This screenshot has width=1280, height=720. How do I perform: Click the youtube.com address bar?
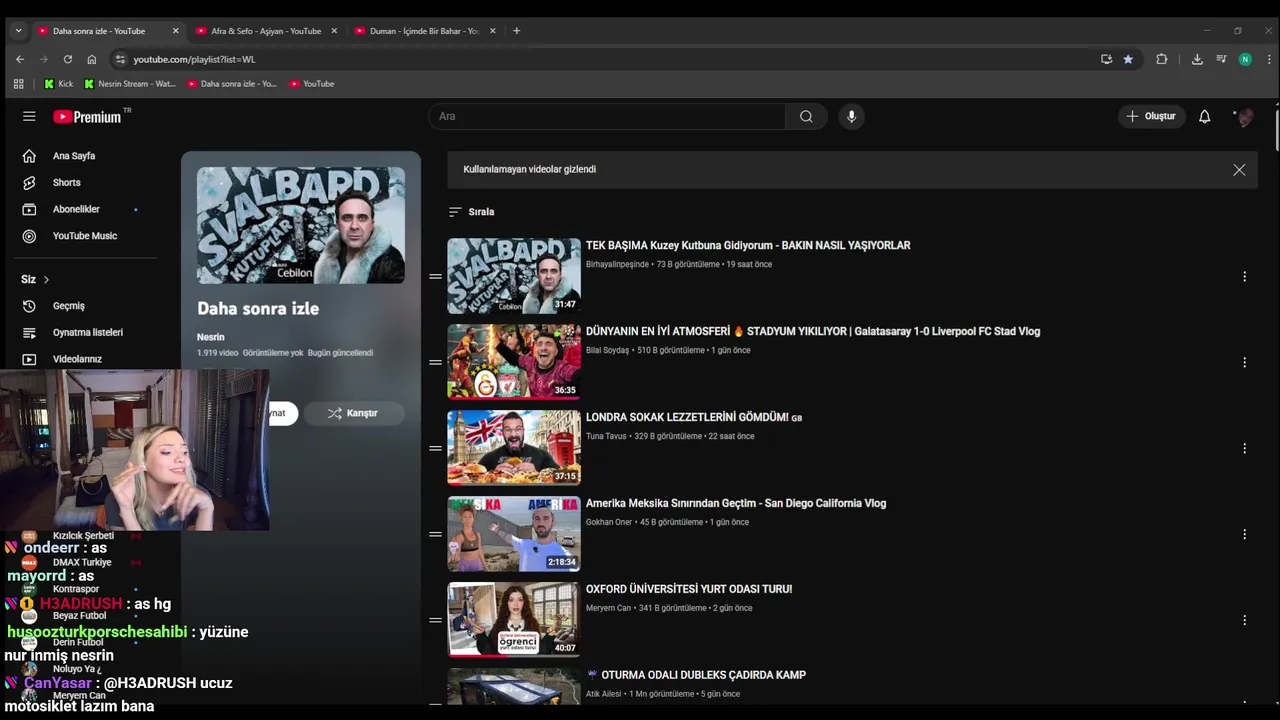click(x=600, y=59)
